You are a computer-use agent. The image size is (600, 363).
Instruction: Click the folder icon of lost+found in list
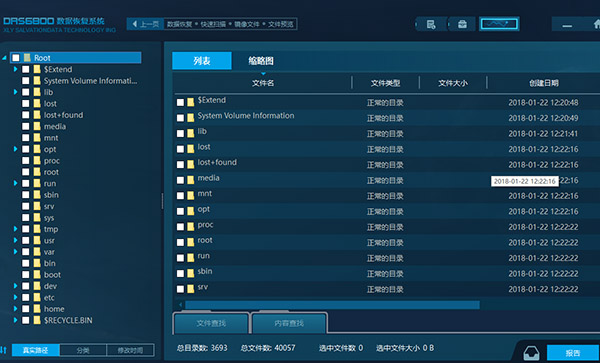click(x=190, y=164)
